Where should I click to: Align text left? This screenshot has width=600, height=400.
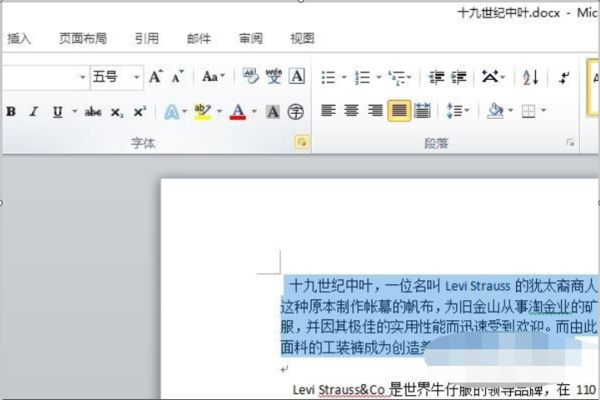click(328, 111)
